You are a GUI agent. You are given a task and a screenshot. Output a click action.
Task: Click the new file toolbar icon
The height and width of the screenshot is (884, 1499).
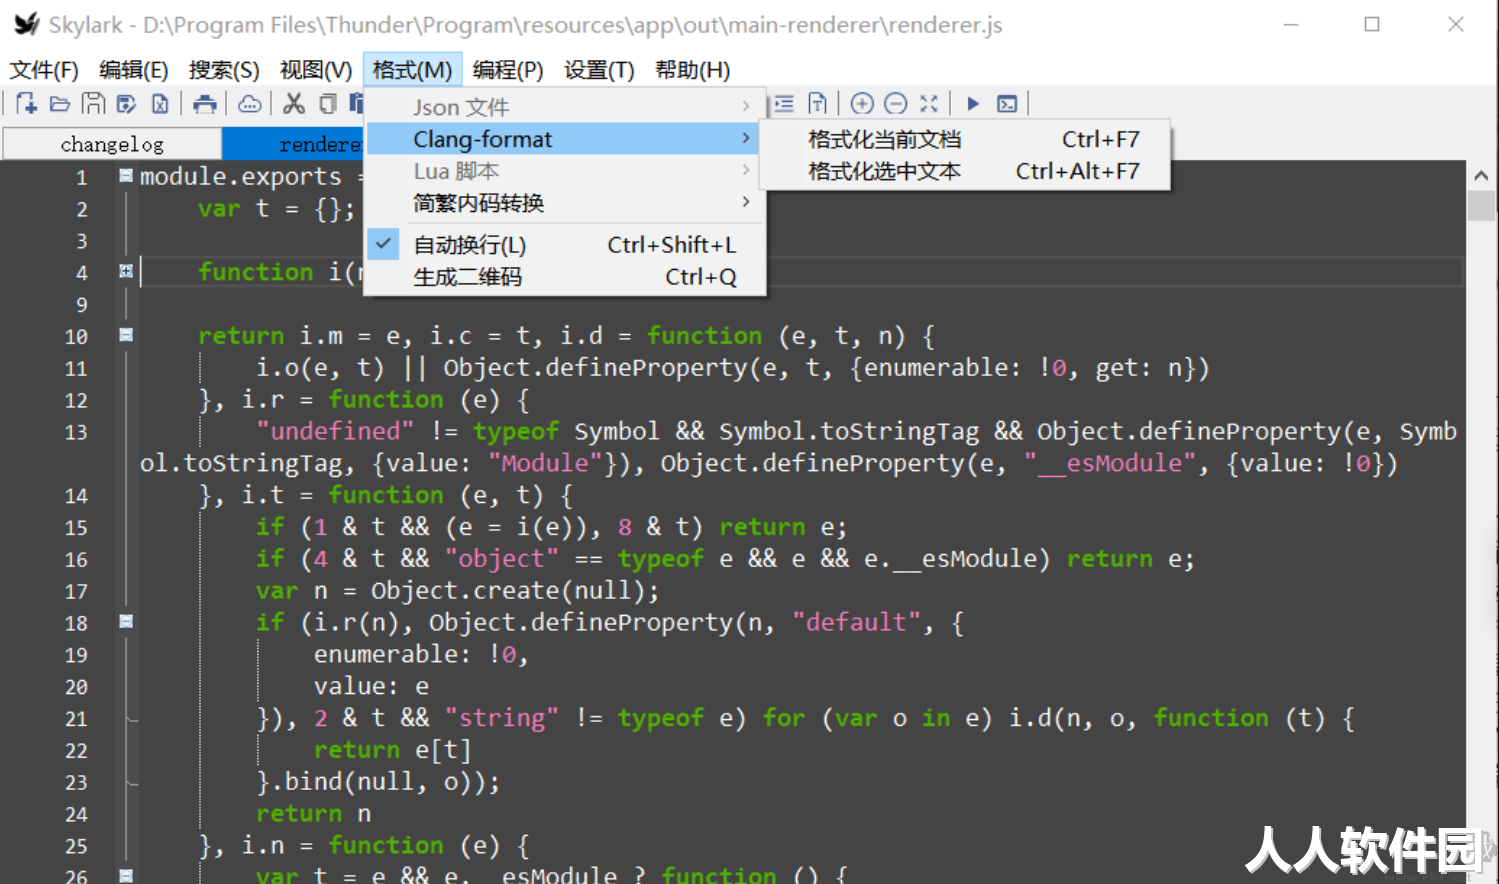point(26,103)
